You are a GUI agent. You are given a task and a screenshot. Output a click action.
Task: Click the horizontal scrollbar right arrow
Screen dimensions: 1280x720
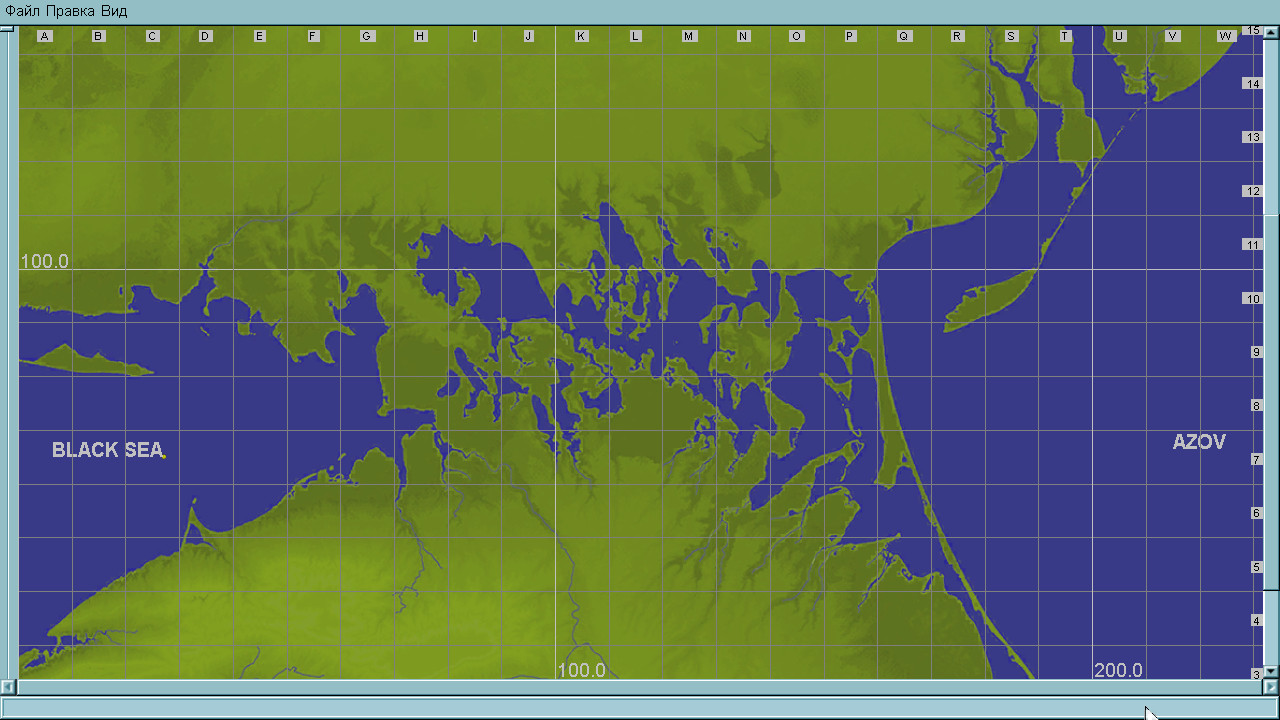(1271, 688)
